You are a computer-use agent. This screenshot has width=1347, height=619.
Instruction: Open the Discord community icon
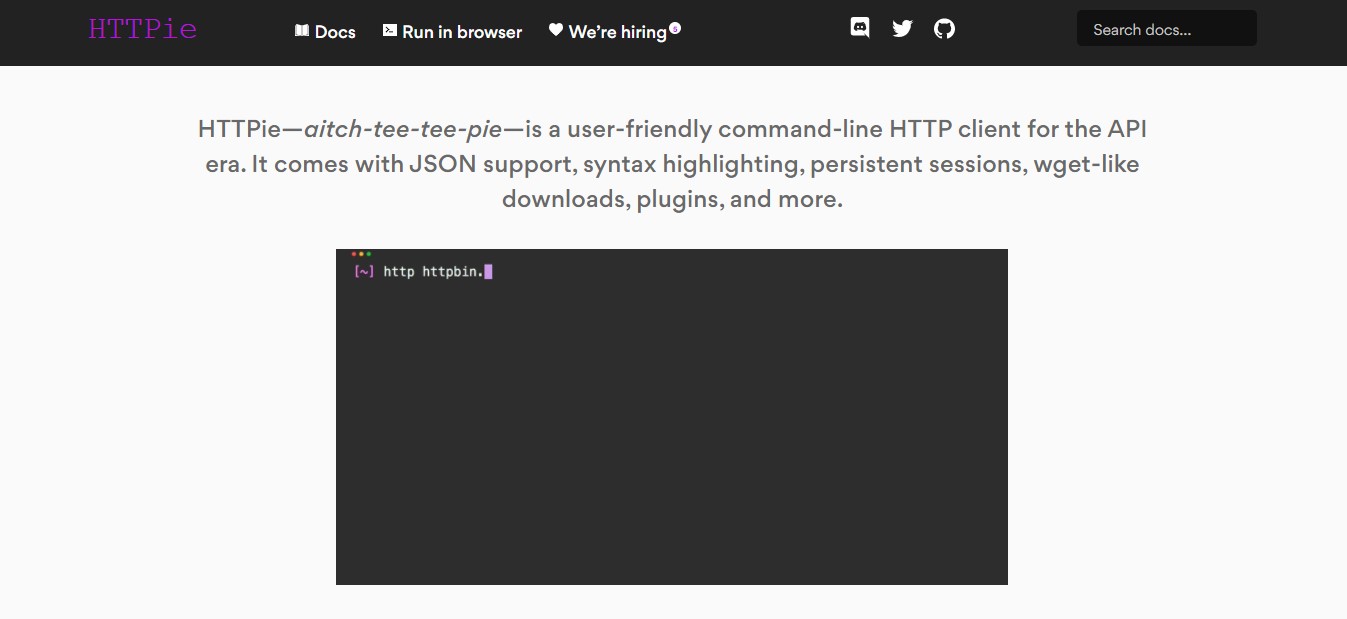[860, 28]
